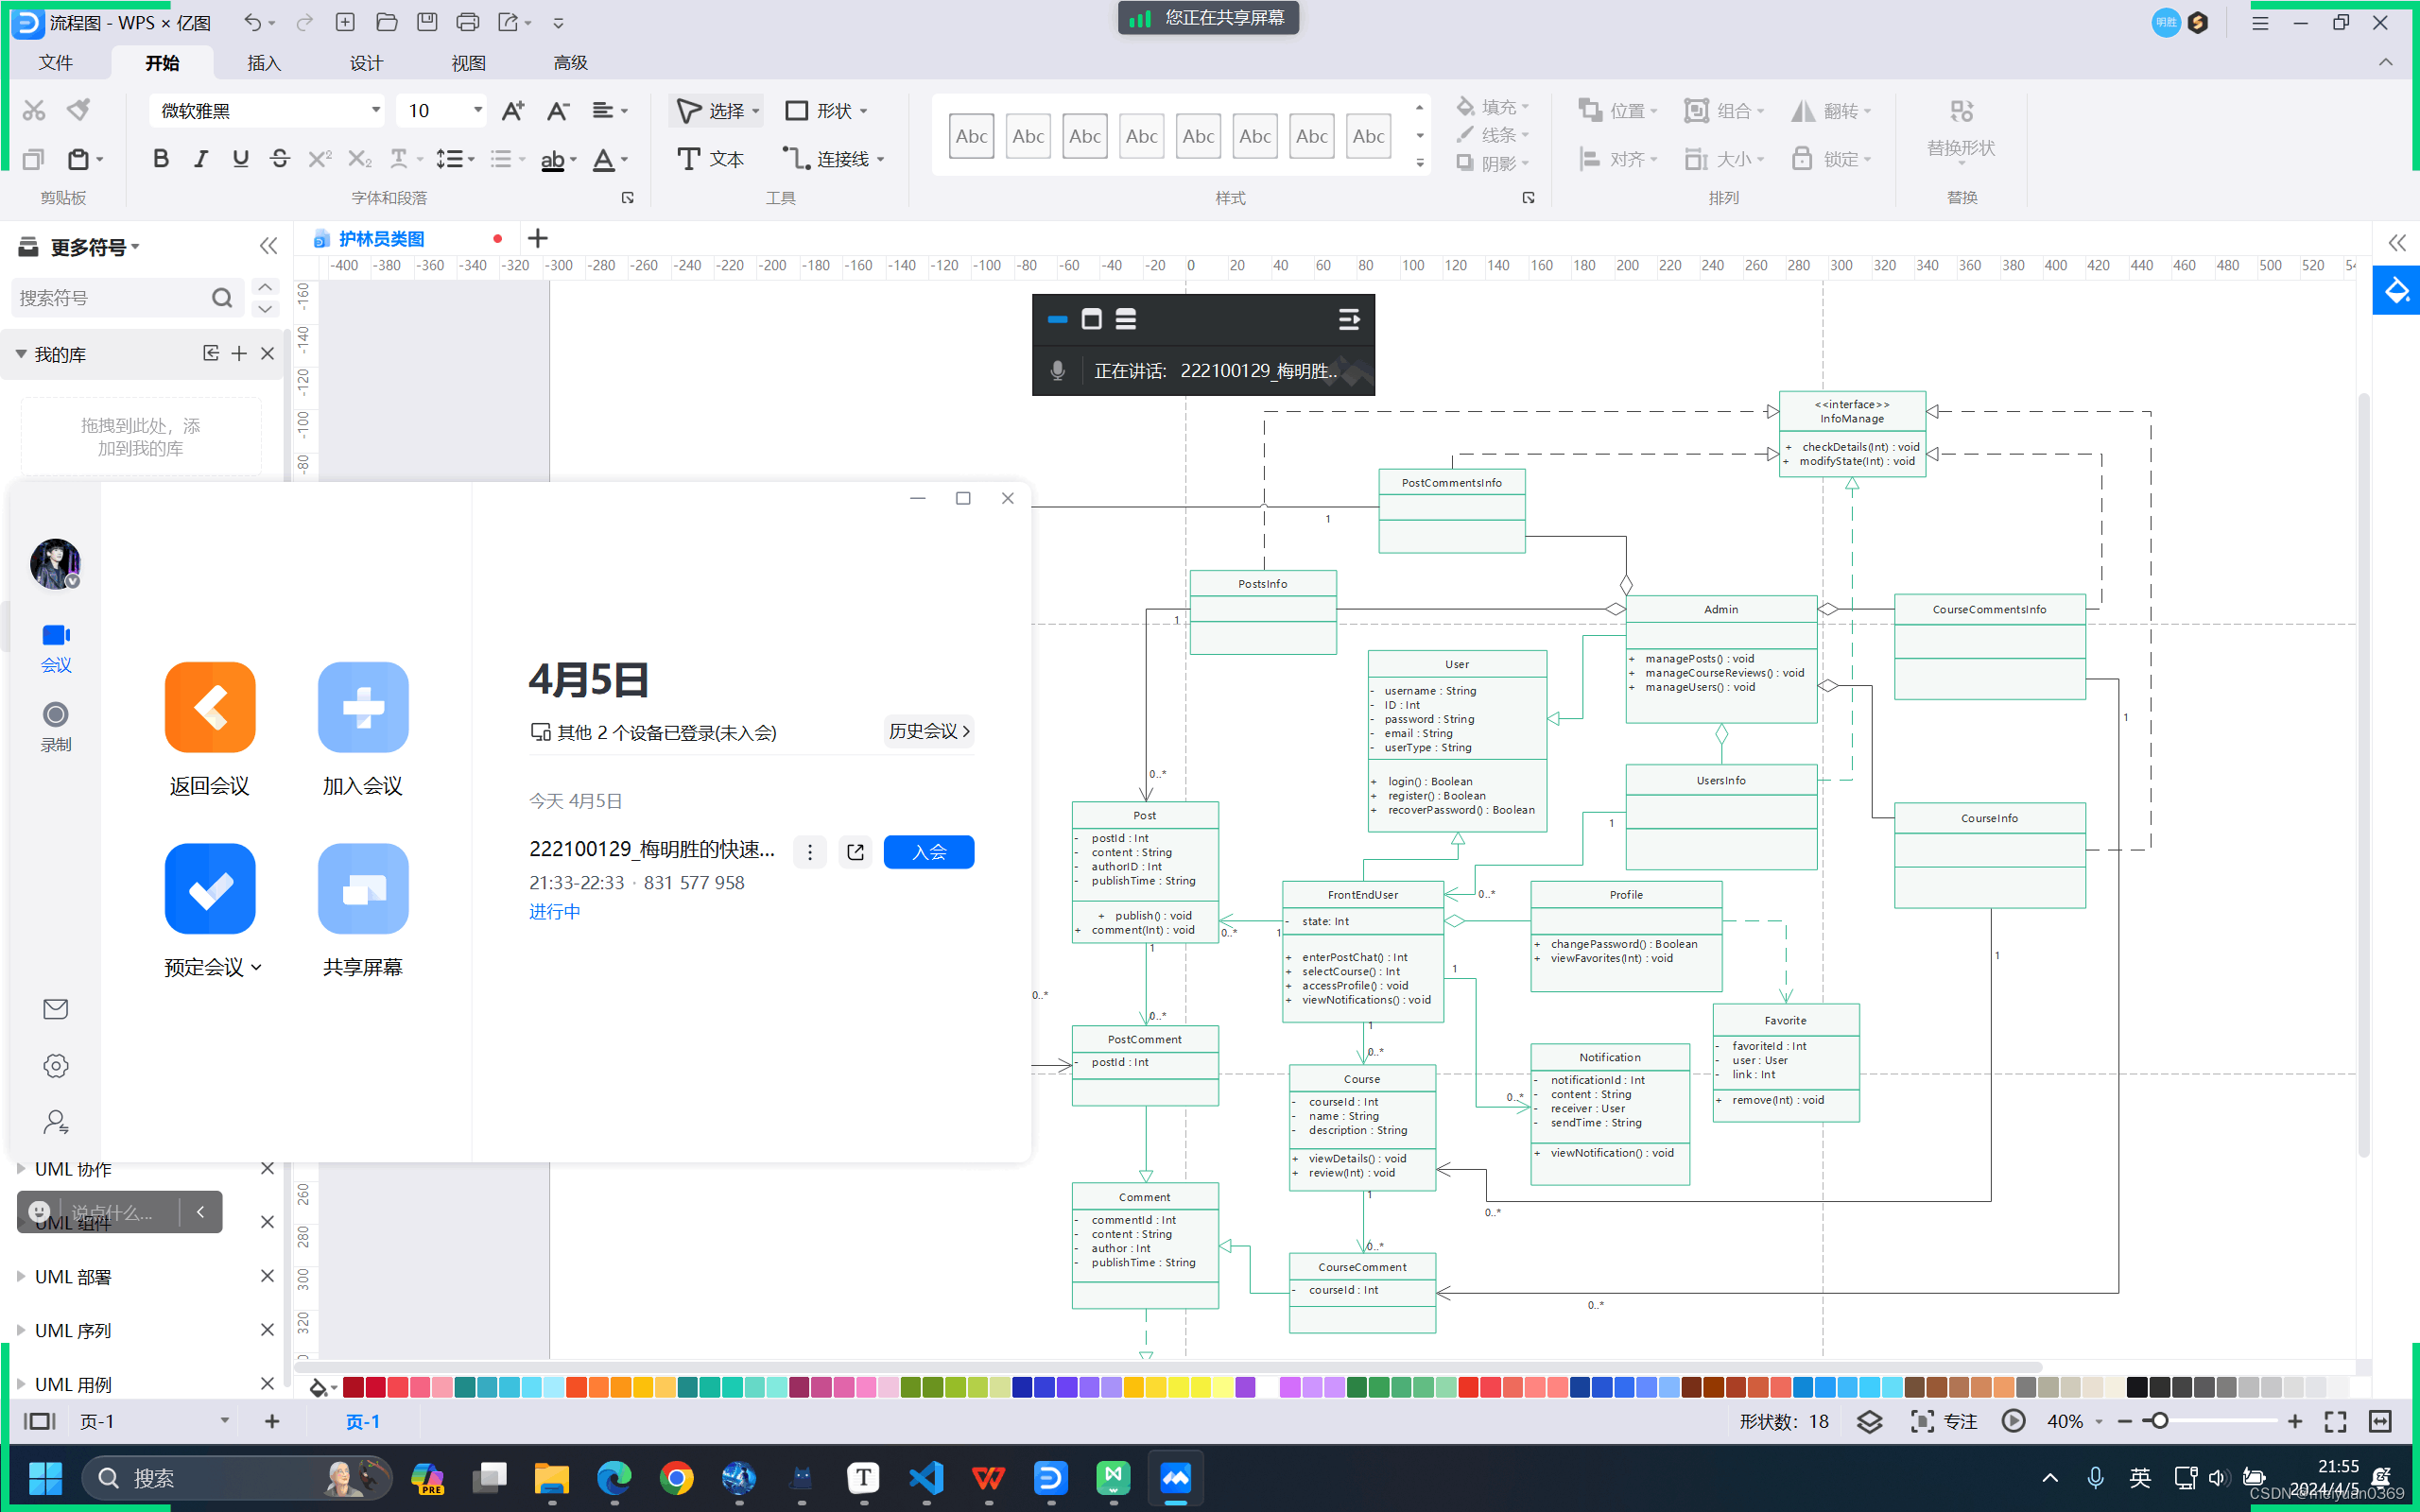The height and width of the screenshot is (1512, 2420).
Task: Click the 搜索符号 search field
Action: coord(110,298)
